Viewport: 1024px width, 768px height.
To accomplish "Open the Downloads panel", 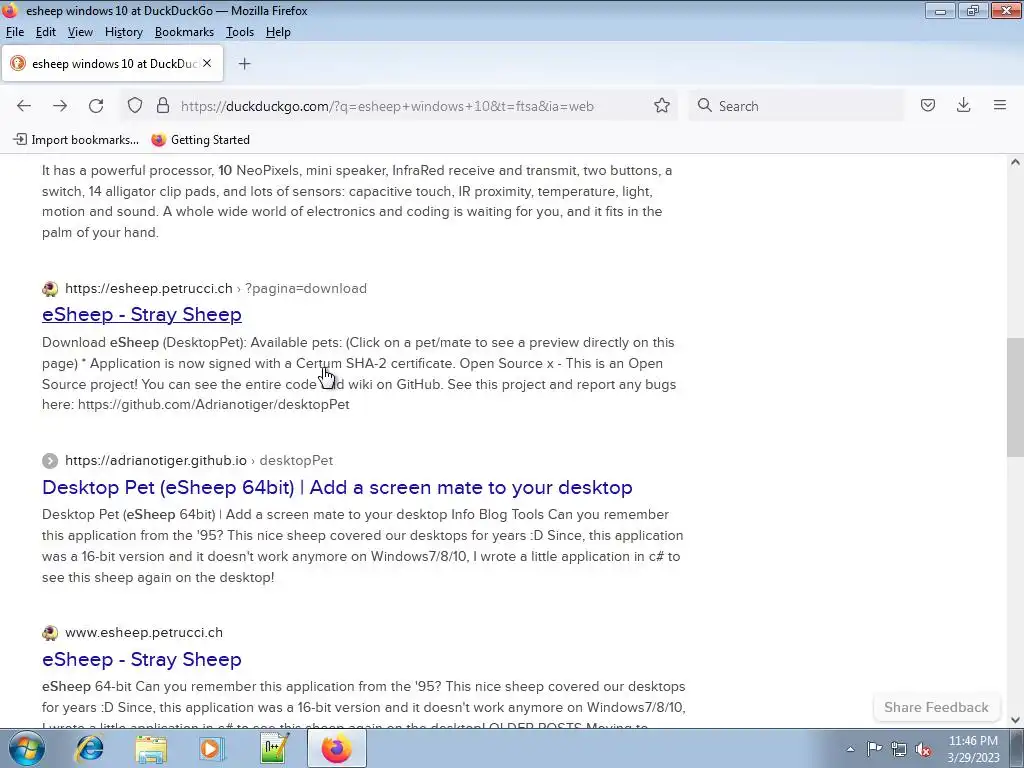I will (963, 105).
